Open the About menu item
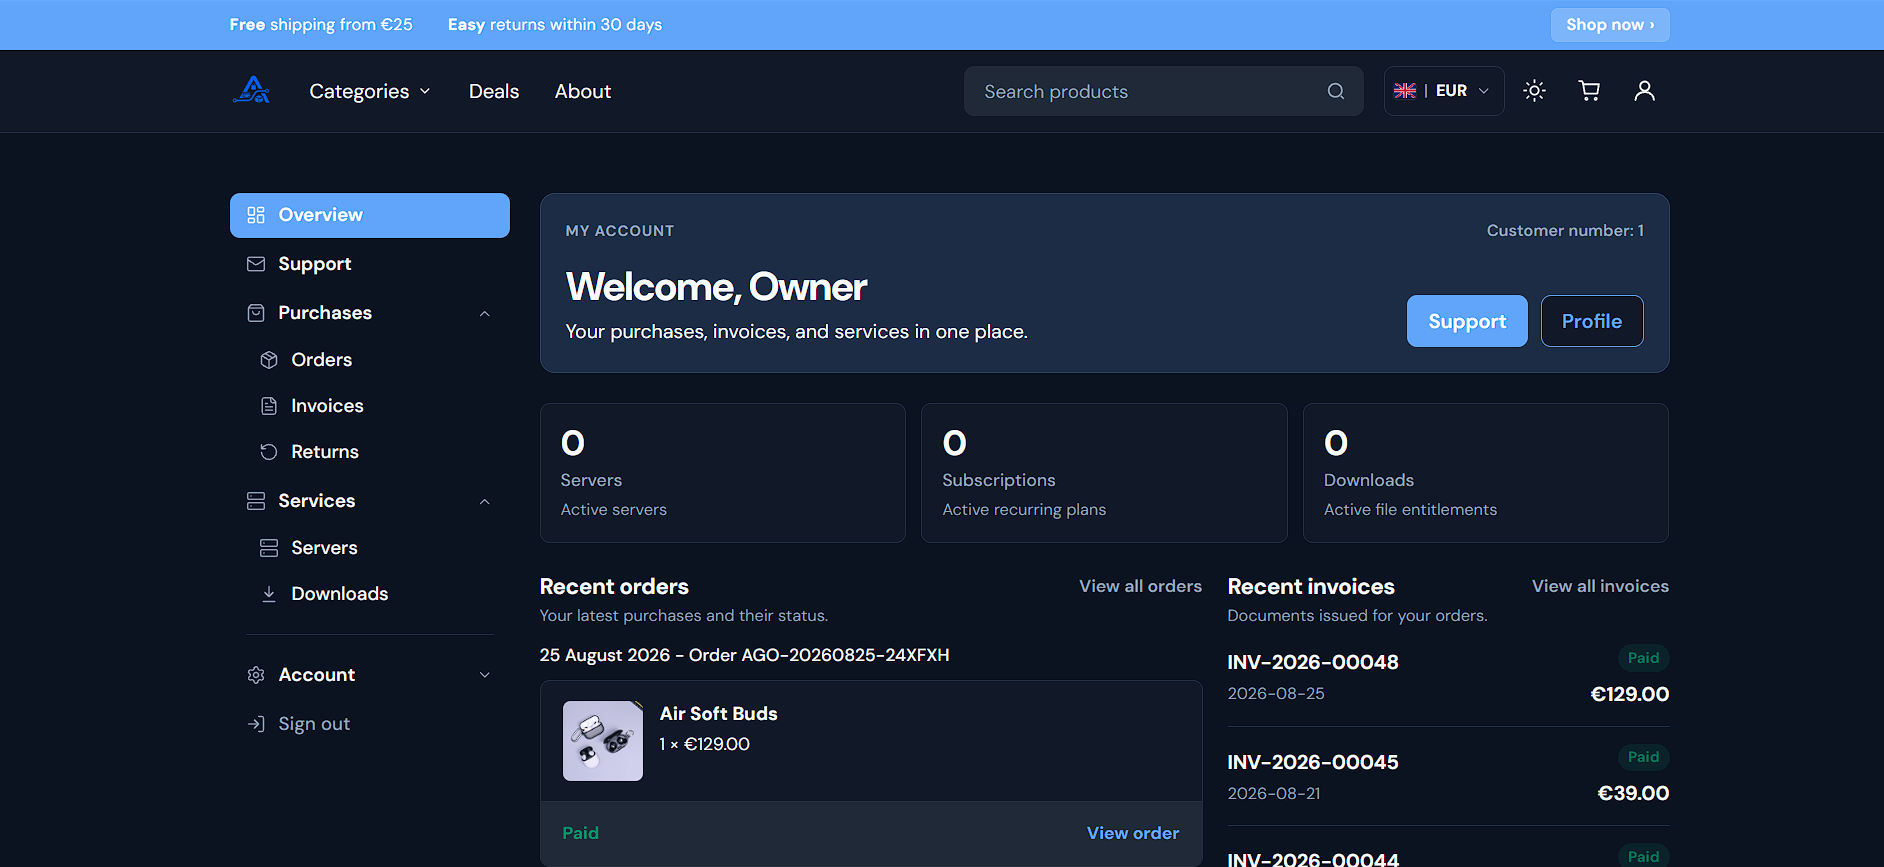The image size is (1884, 867). 583,91
